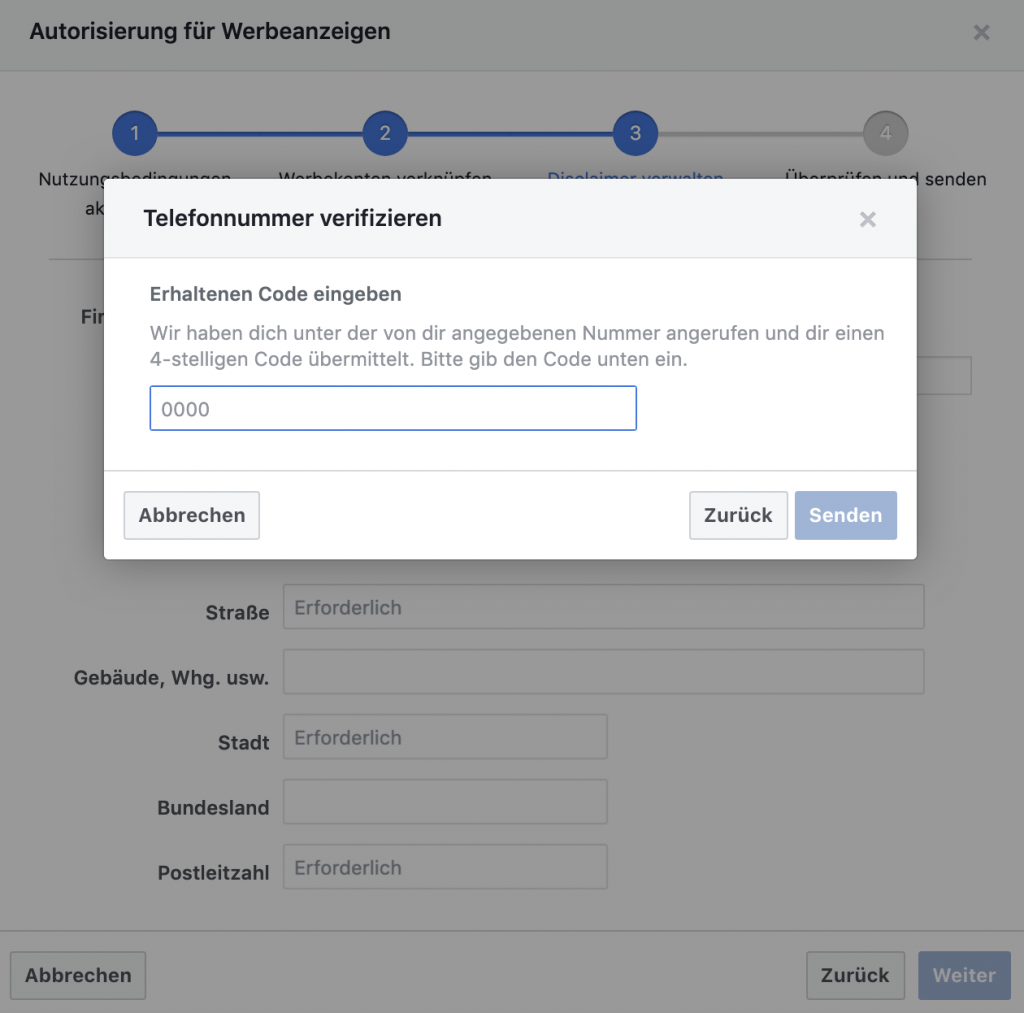1024x1013 pixels.
Task: Open the Disclaimer verwalten step label
Action: coord(635,176)
